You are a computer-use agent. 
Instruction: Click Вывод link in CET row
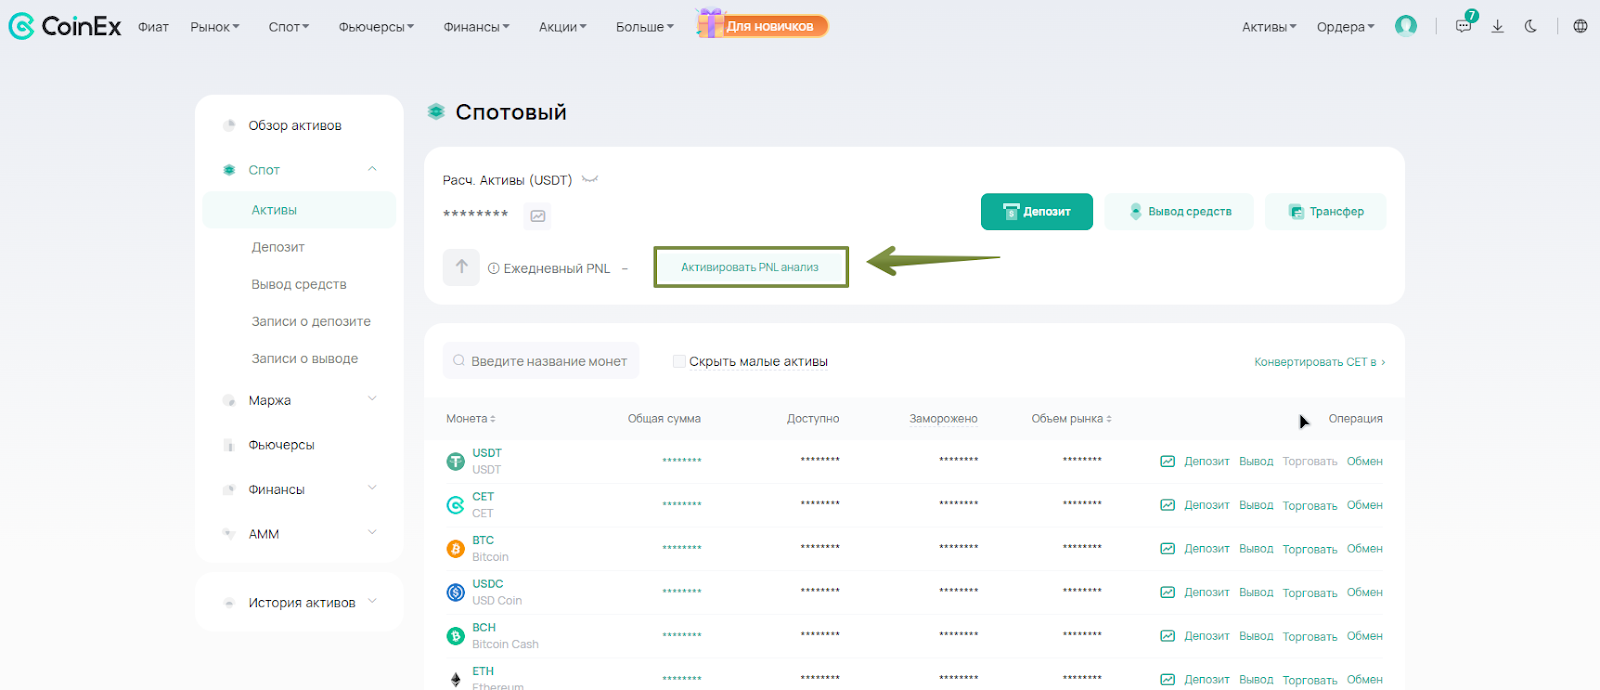[1256, 506]
